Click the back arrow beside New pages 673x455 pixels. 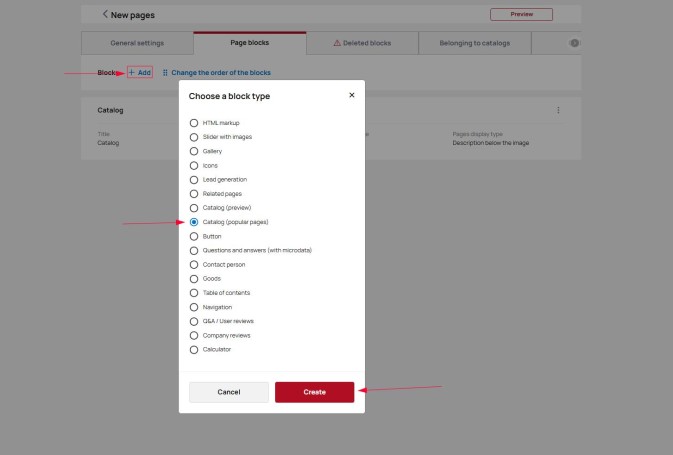coord(106,14)
